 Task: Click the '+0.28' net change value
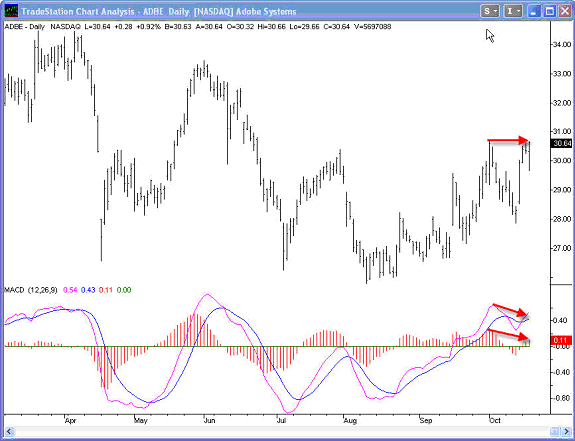[x=124, y=27]
